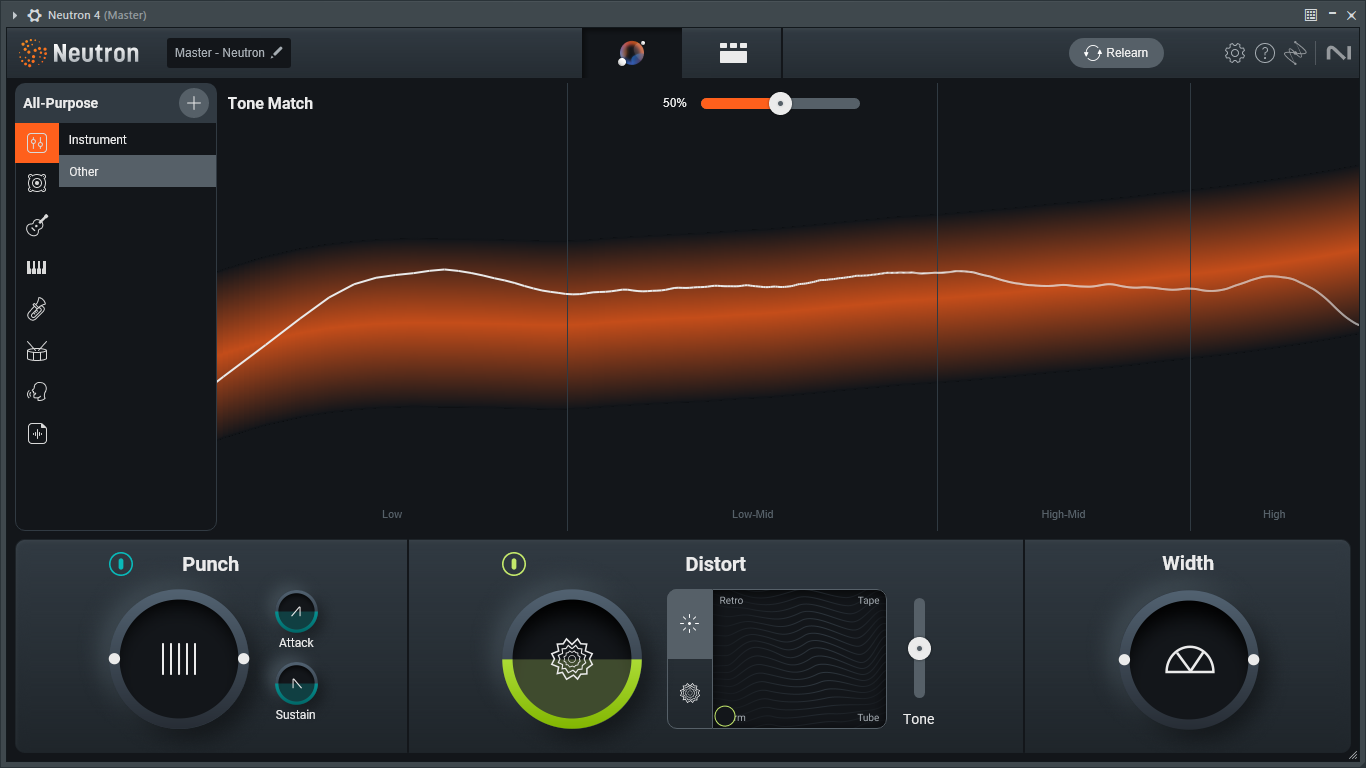Open the audio file reference icon

pos(36,433)
